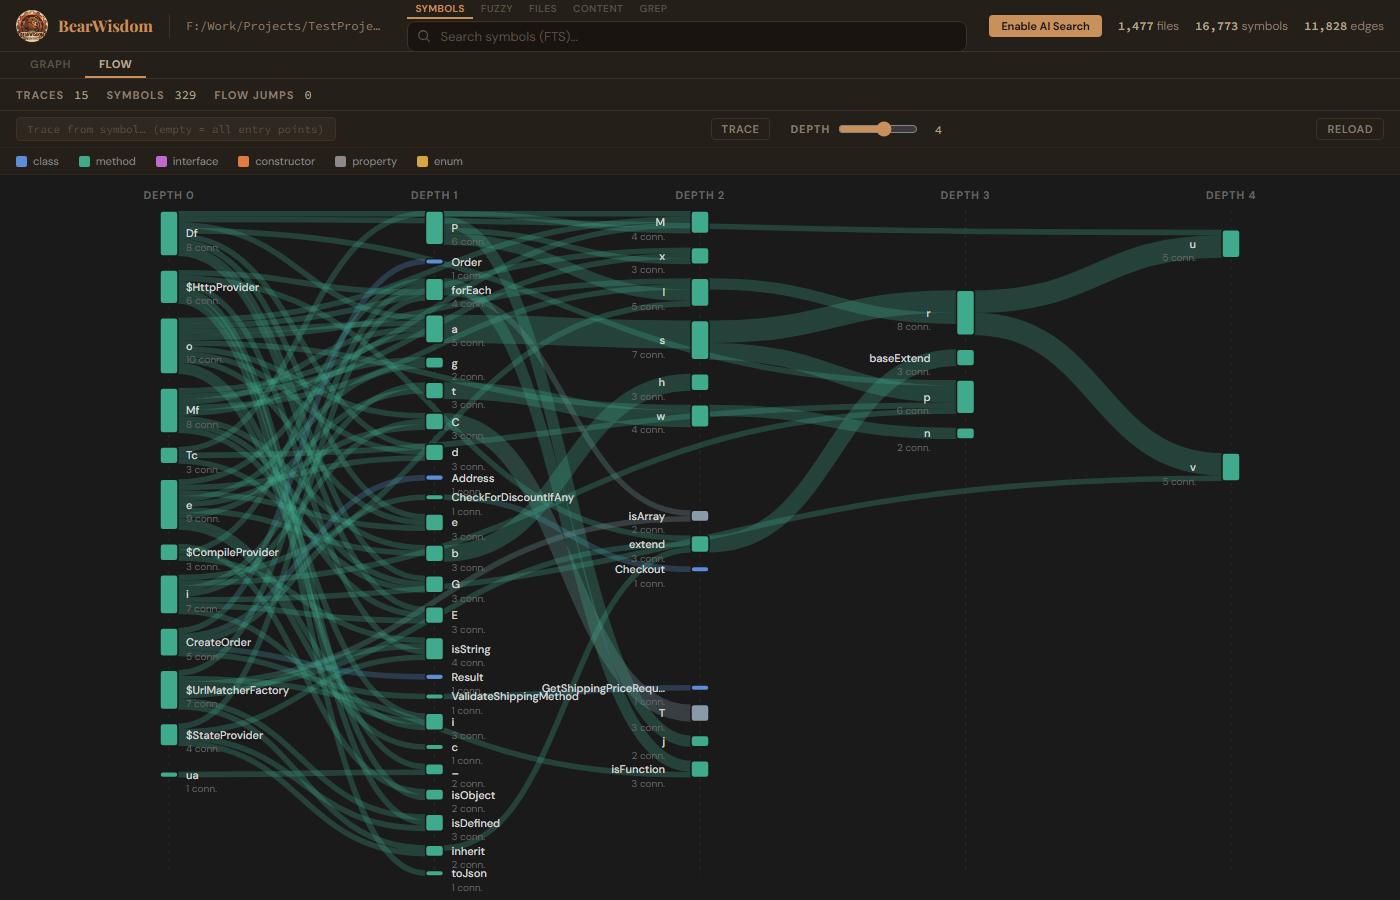Switch to the FILES search tab
The image size is (1400, 900).
point(543,8)
